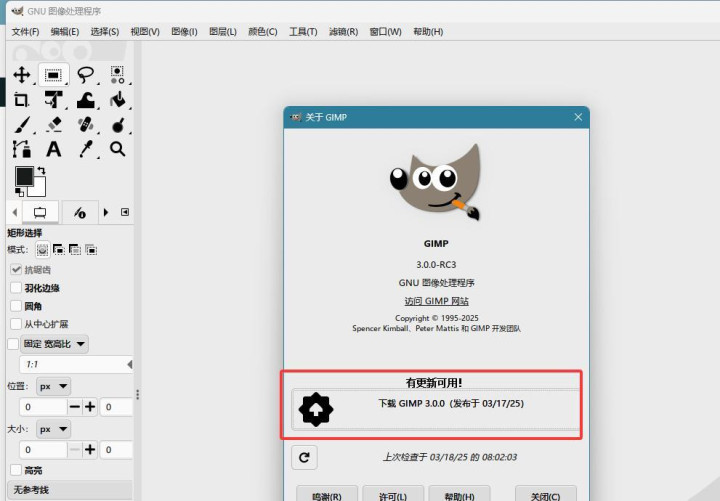Choose Subtract from selection mode
Screen dimensions: 720x501
coord(75,250)
